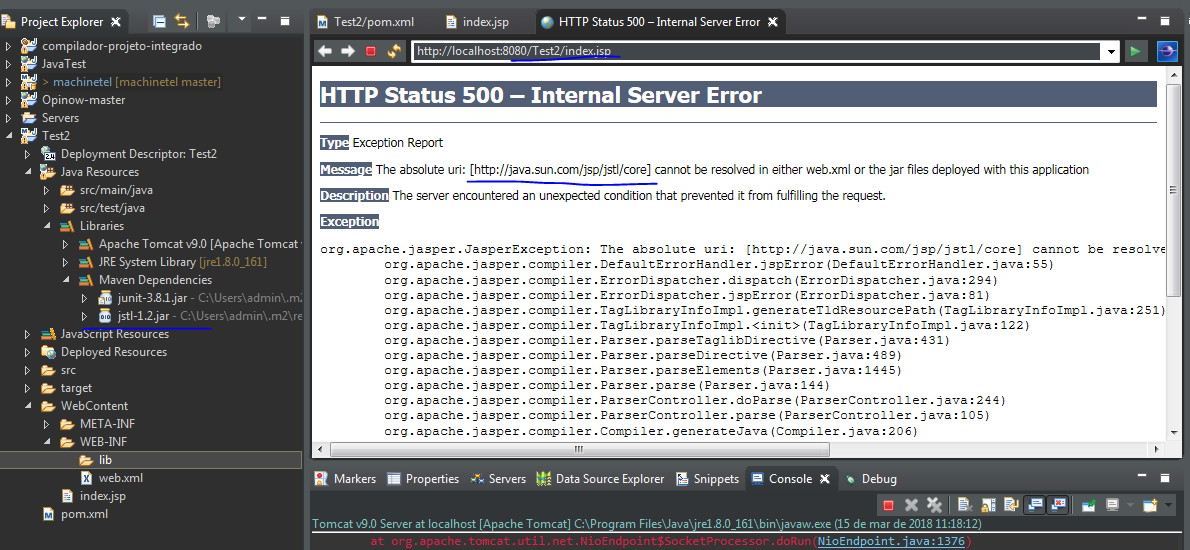Click the browser horizontal scrollbar thumb
Screen dimensions: 1190x550
click(578, 450)
